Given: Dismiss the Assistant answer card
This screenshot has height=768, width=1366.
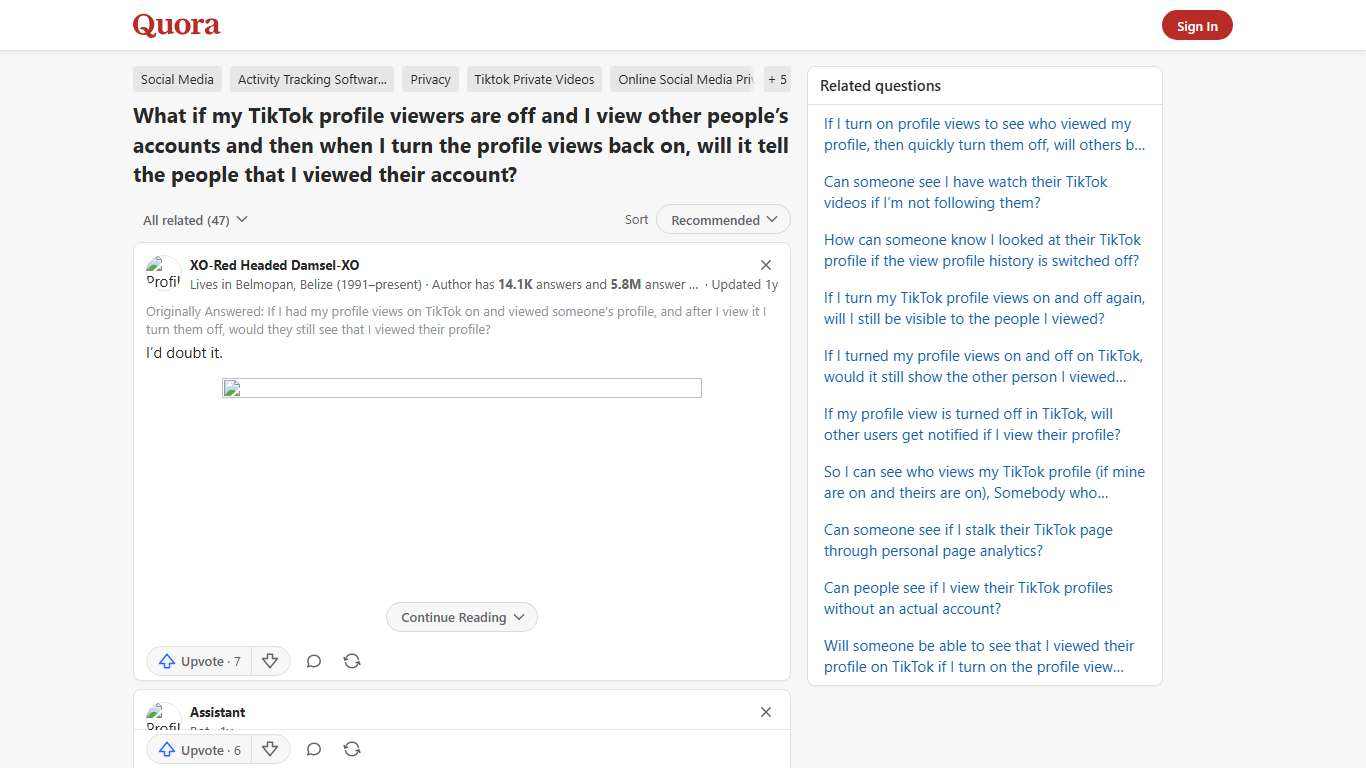Looking at the screenshot, I should [766, 712].
